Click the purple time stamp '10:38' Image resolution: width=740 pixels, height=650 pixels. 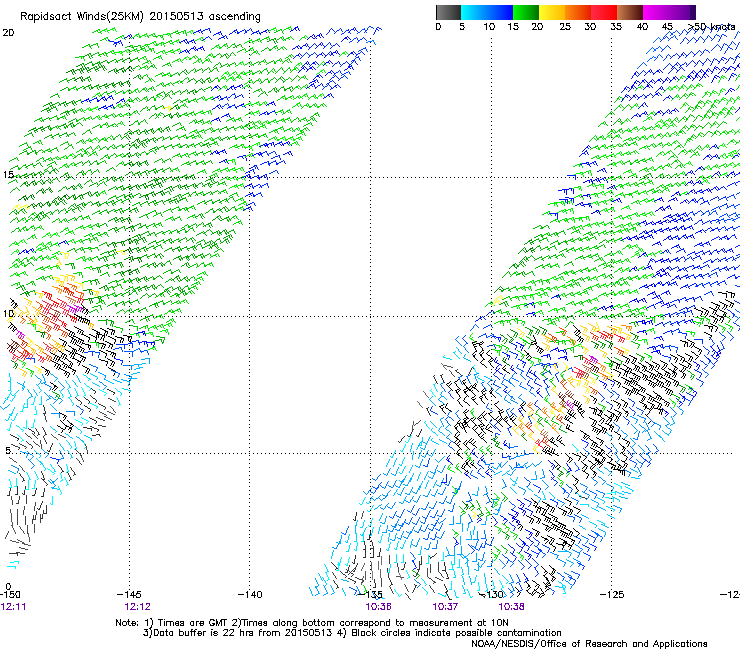click(511, 607)
